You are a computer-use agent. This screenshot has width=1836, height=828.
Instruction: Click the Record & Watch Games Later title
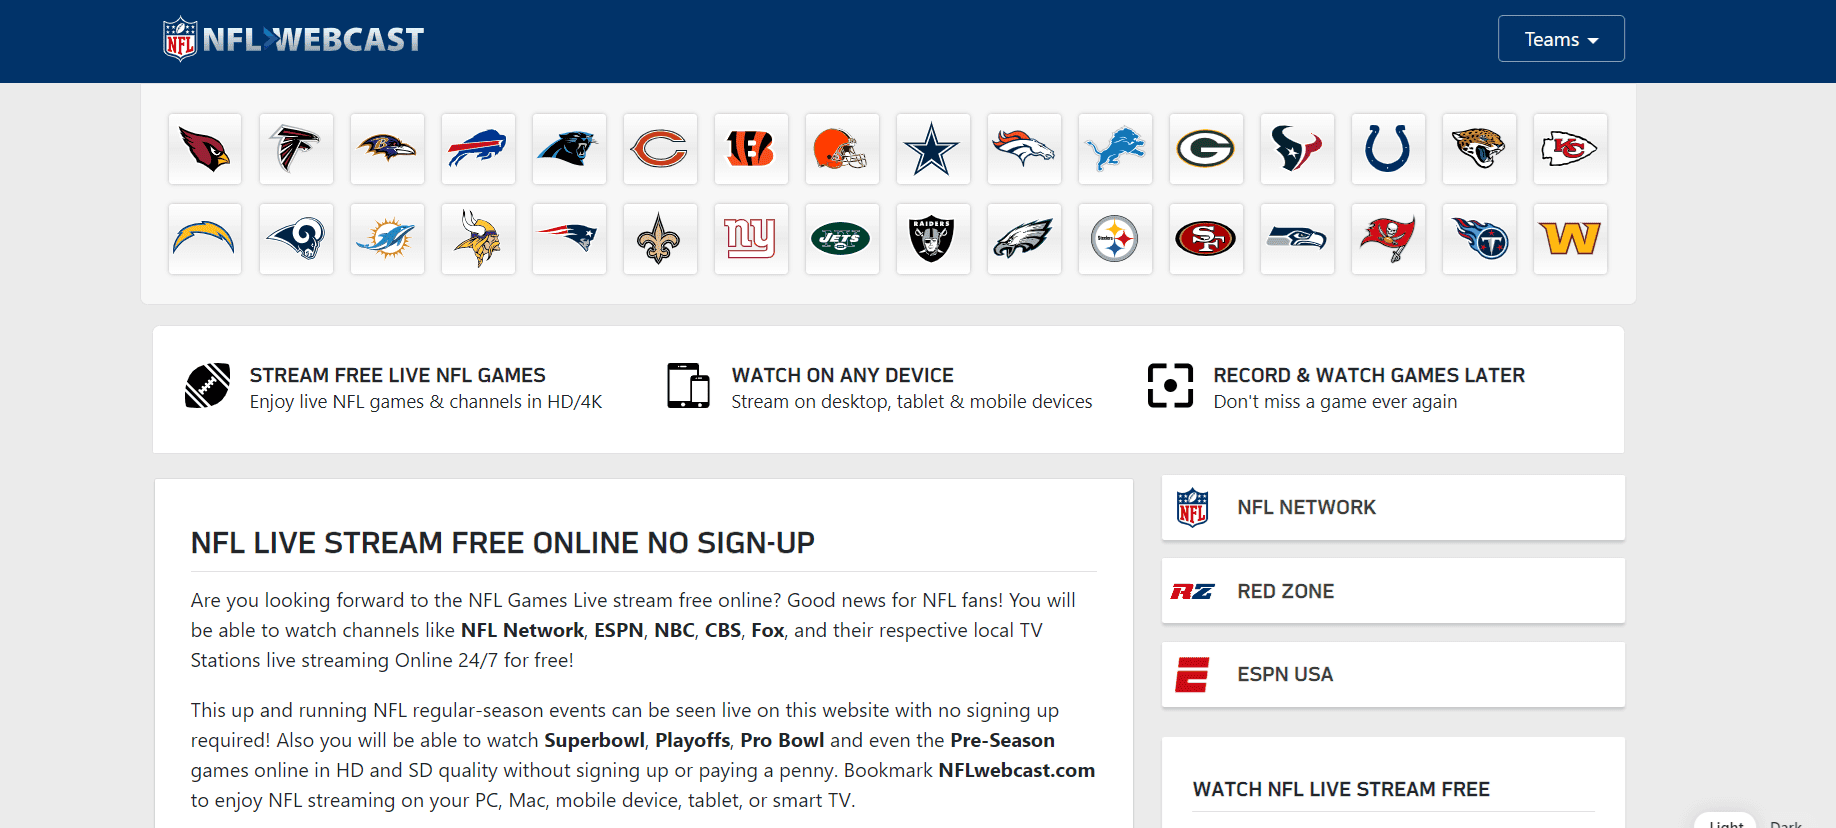[x=1369, y=375]
